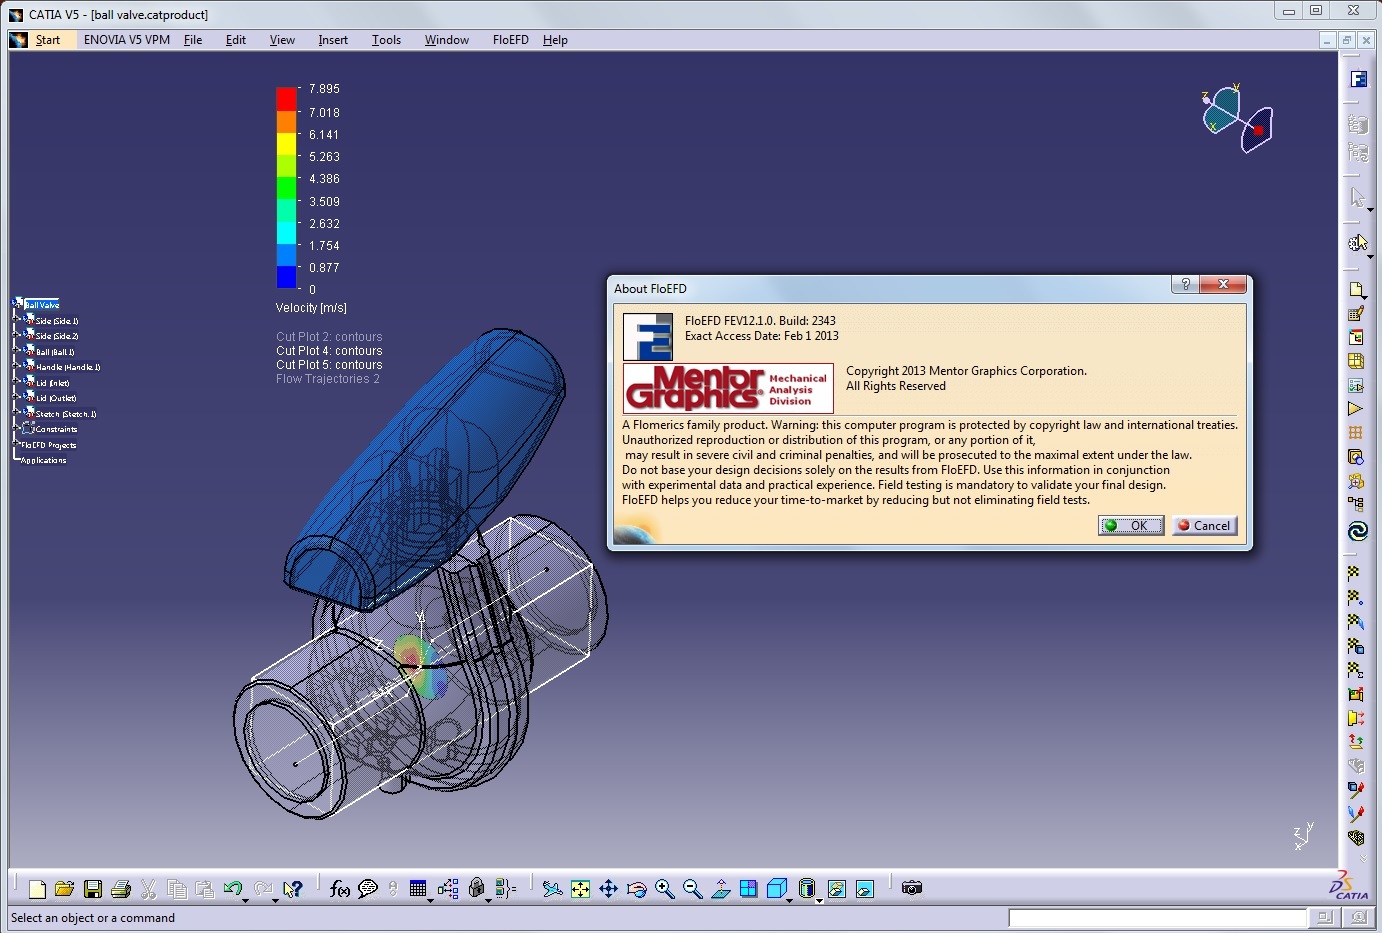Viewport: 1382px width, 933px height.
Task: Click the Print icon in the bottom toolbar
Action: 121,888
